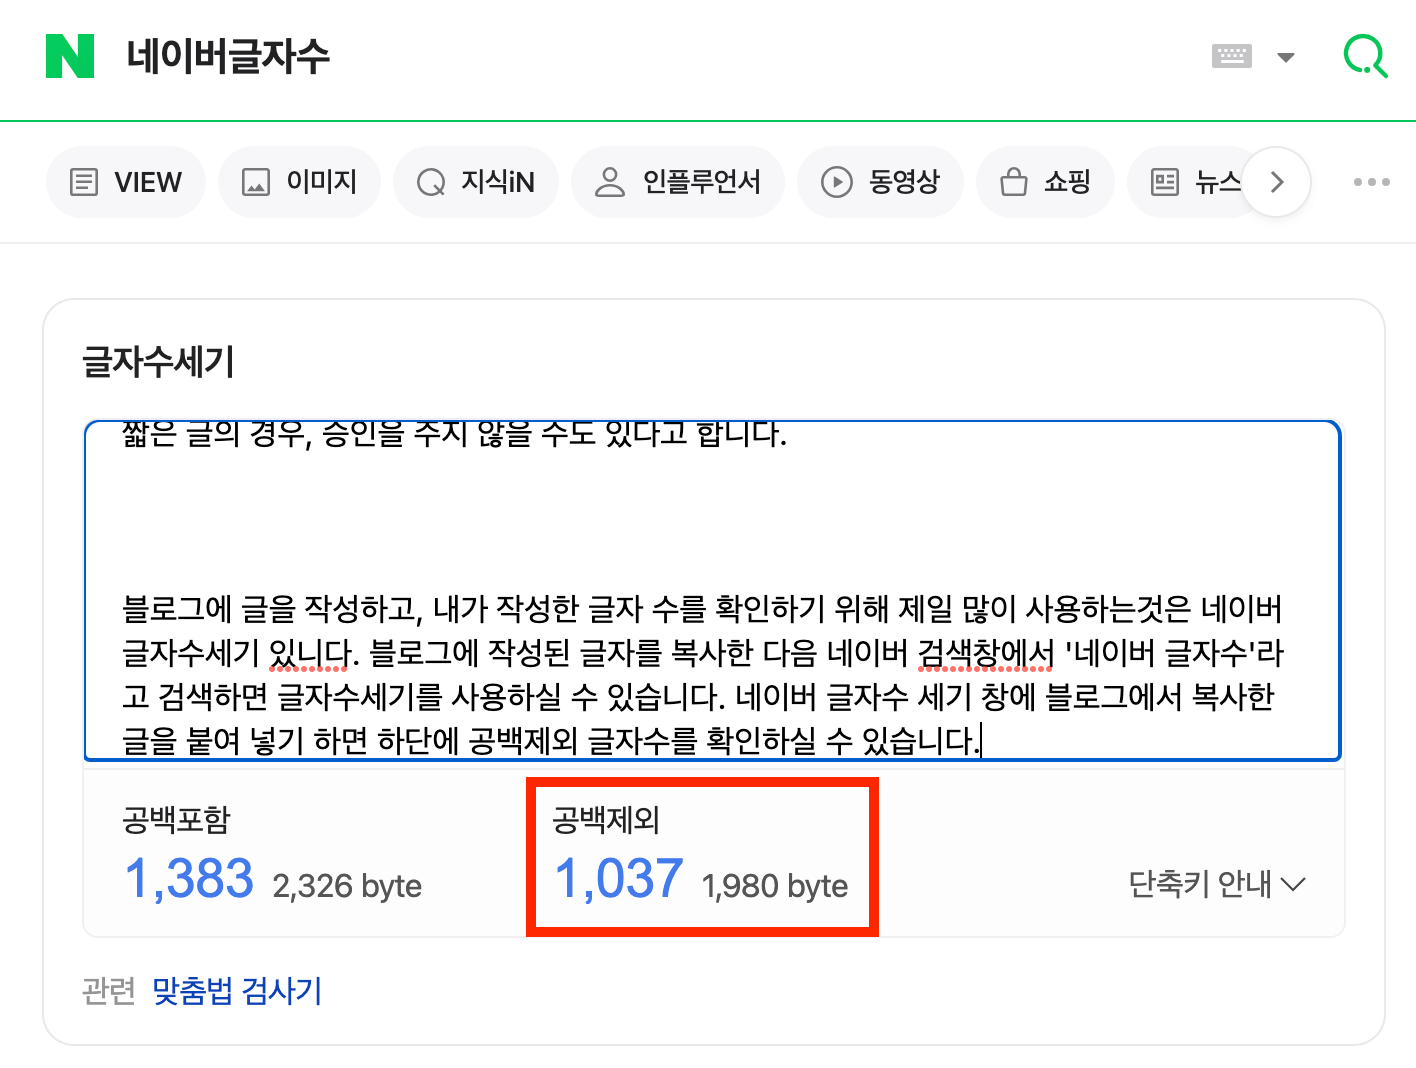Select the VIEW tab icon
Screen dimensions: 1416x1068
(85, 181)
